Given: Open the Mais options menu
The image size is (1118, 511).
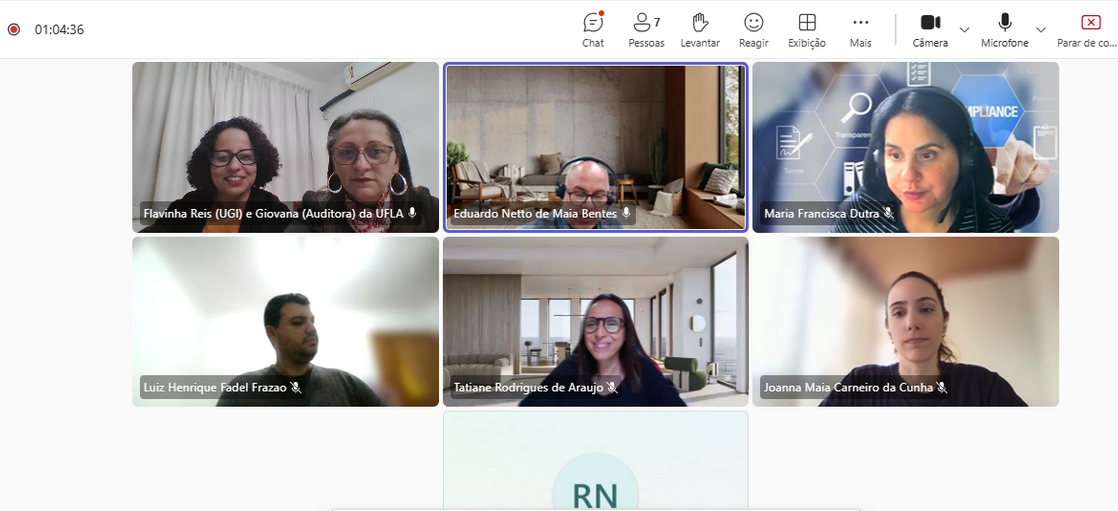Looking at the screenshot, I should [860, 29].
